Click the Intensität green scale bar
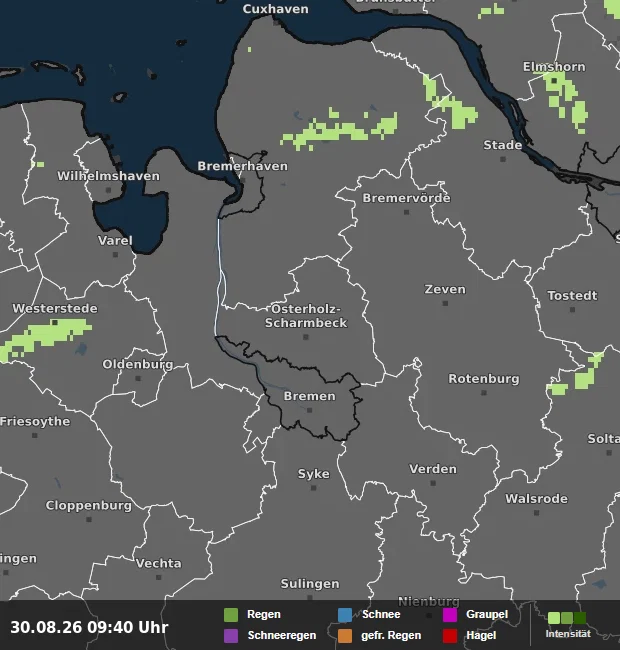 [567, 618]
